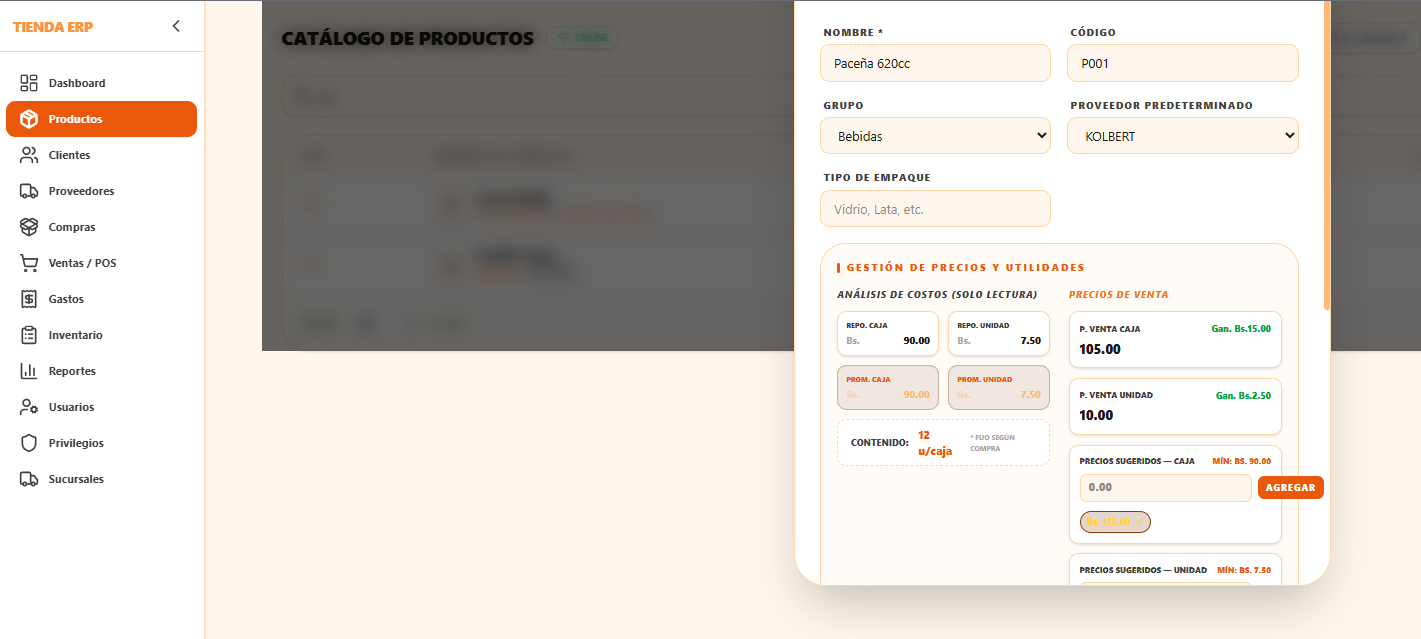Viewport: 1421px width, 639px height.
Task: Open the Dashboard menu item
Action: (101, 83)
